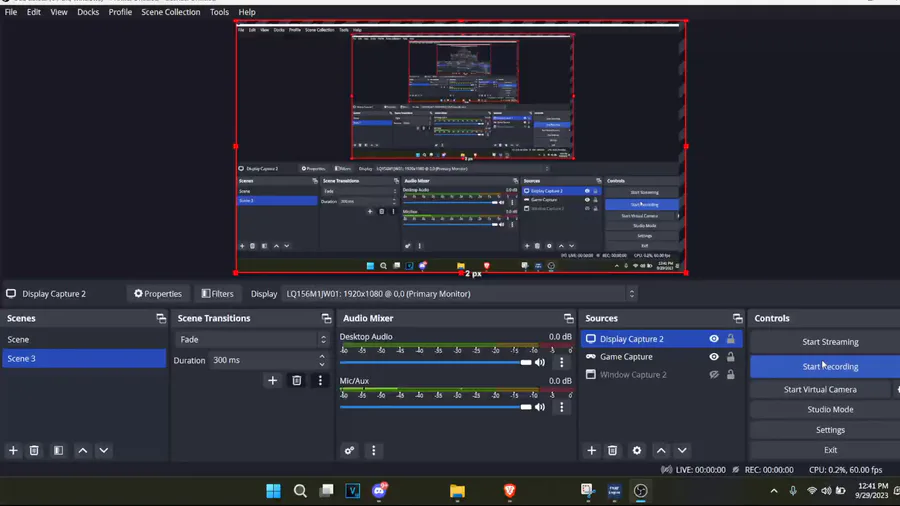Adjust Desktop Audio volume slider
The width and height of the screenshot is (900, 506).
tap(436, 363)
